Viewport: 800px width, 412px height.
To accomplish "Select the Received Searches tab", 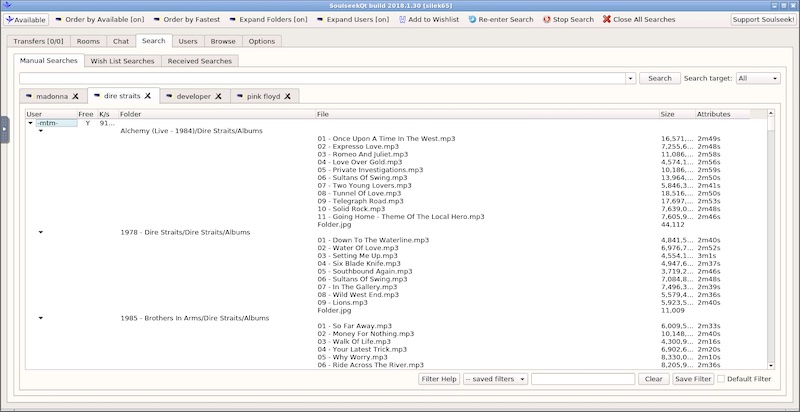I will click(199, 61).
